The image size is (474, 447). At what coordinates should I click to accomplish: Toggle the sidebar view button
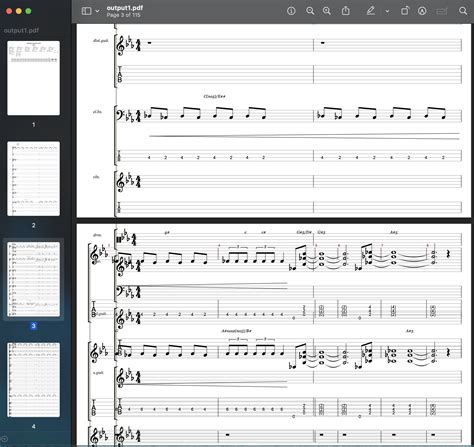point(86,11)
